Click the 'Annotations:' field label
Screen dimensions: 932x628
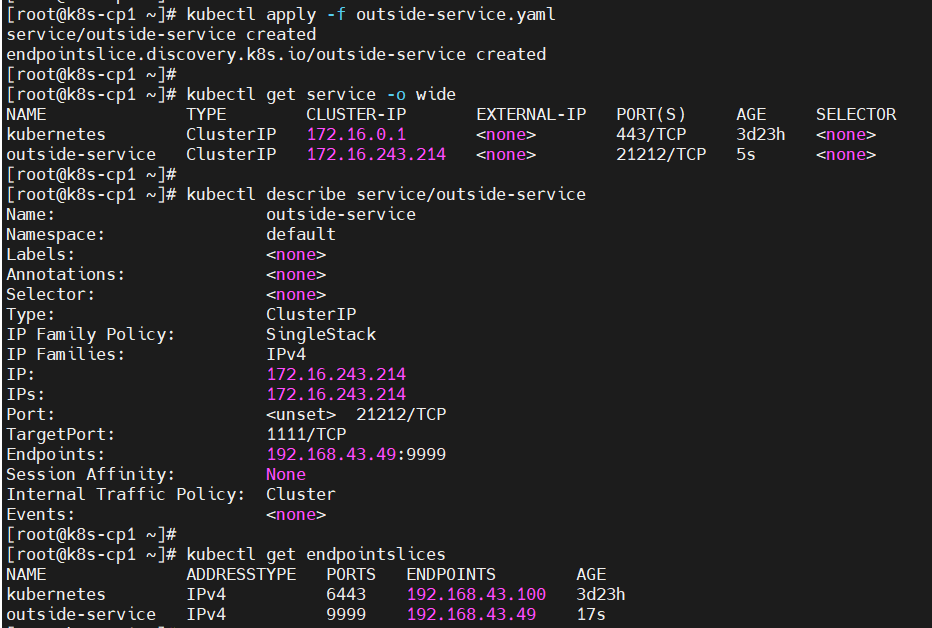point(65,274)
